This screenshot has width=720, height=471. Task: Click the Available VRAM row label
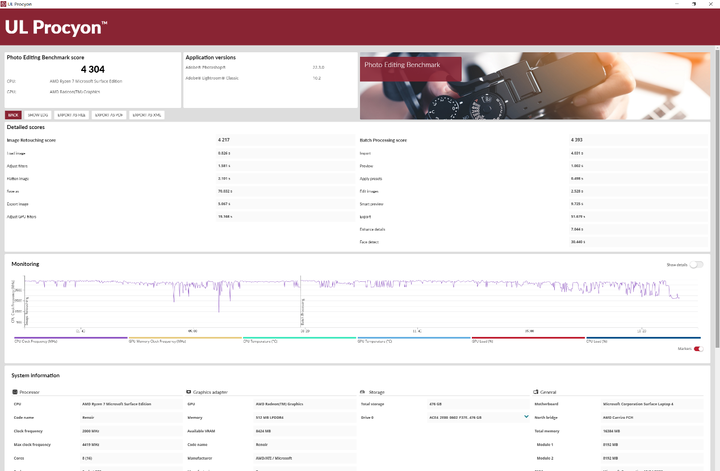coord(201,431)
